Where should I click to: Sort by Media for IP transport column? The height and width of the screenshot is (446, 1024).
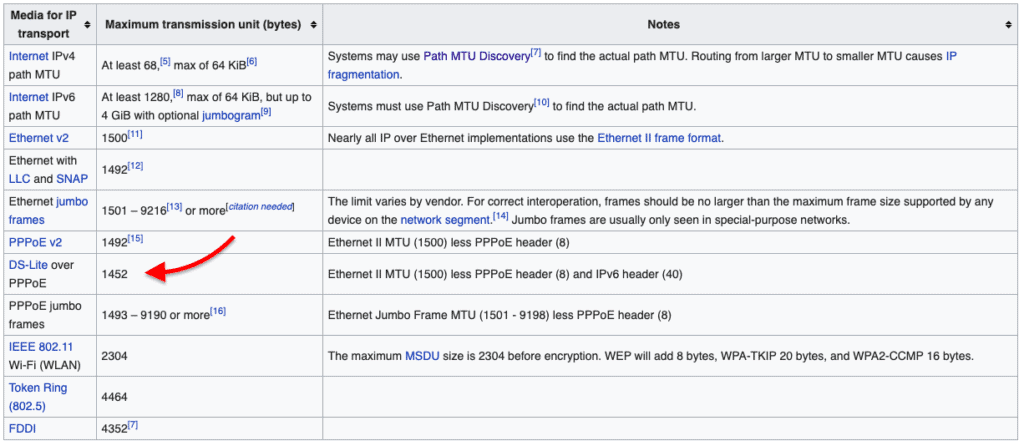tap(86, 24)
